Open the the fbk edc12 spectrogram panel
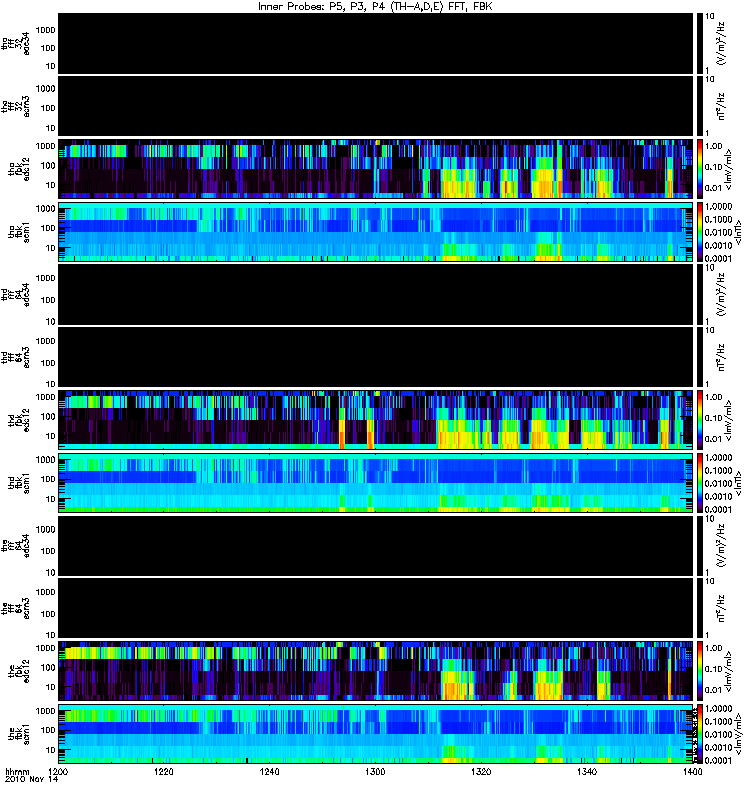 coord(376,671)
